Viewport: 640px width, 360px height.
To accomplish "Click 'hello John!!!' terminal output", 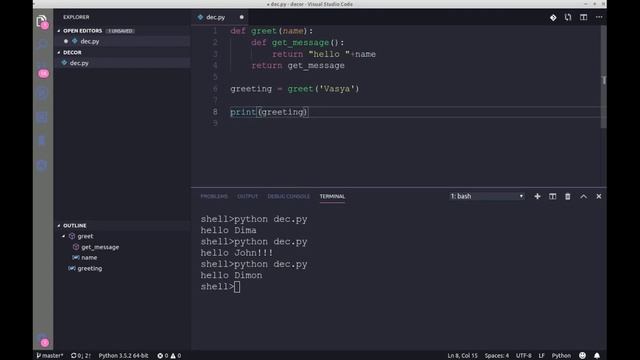I will (236, 253).
